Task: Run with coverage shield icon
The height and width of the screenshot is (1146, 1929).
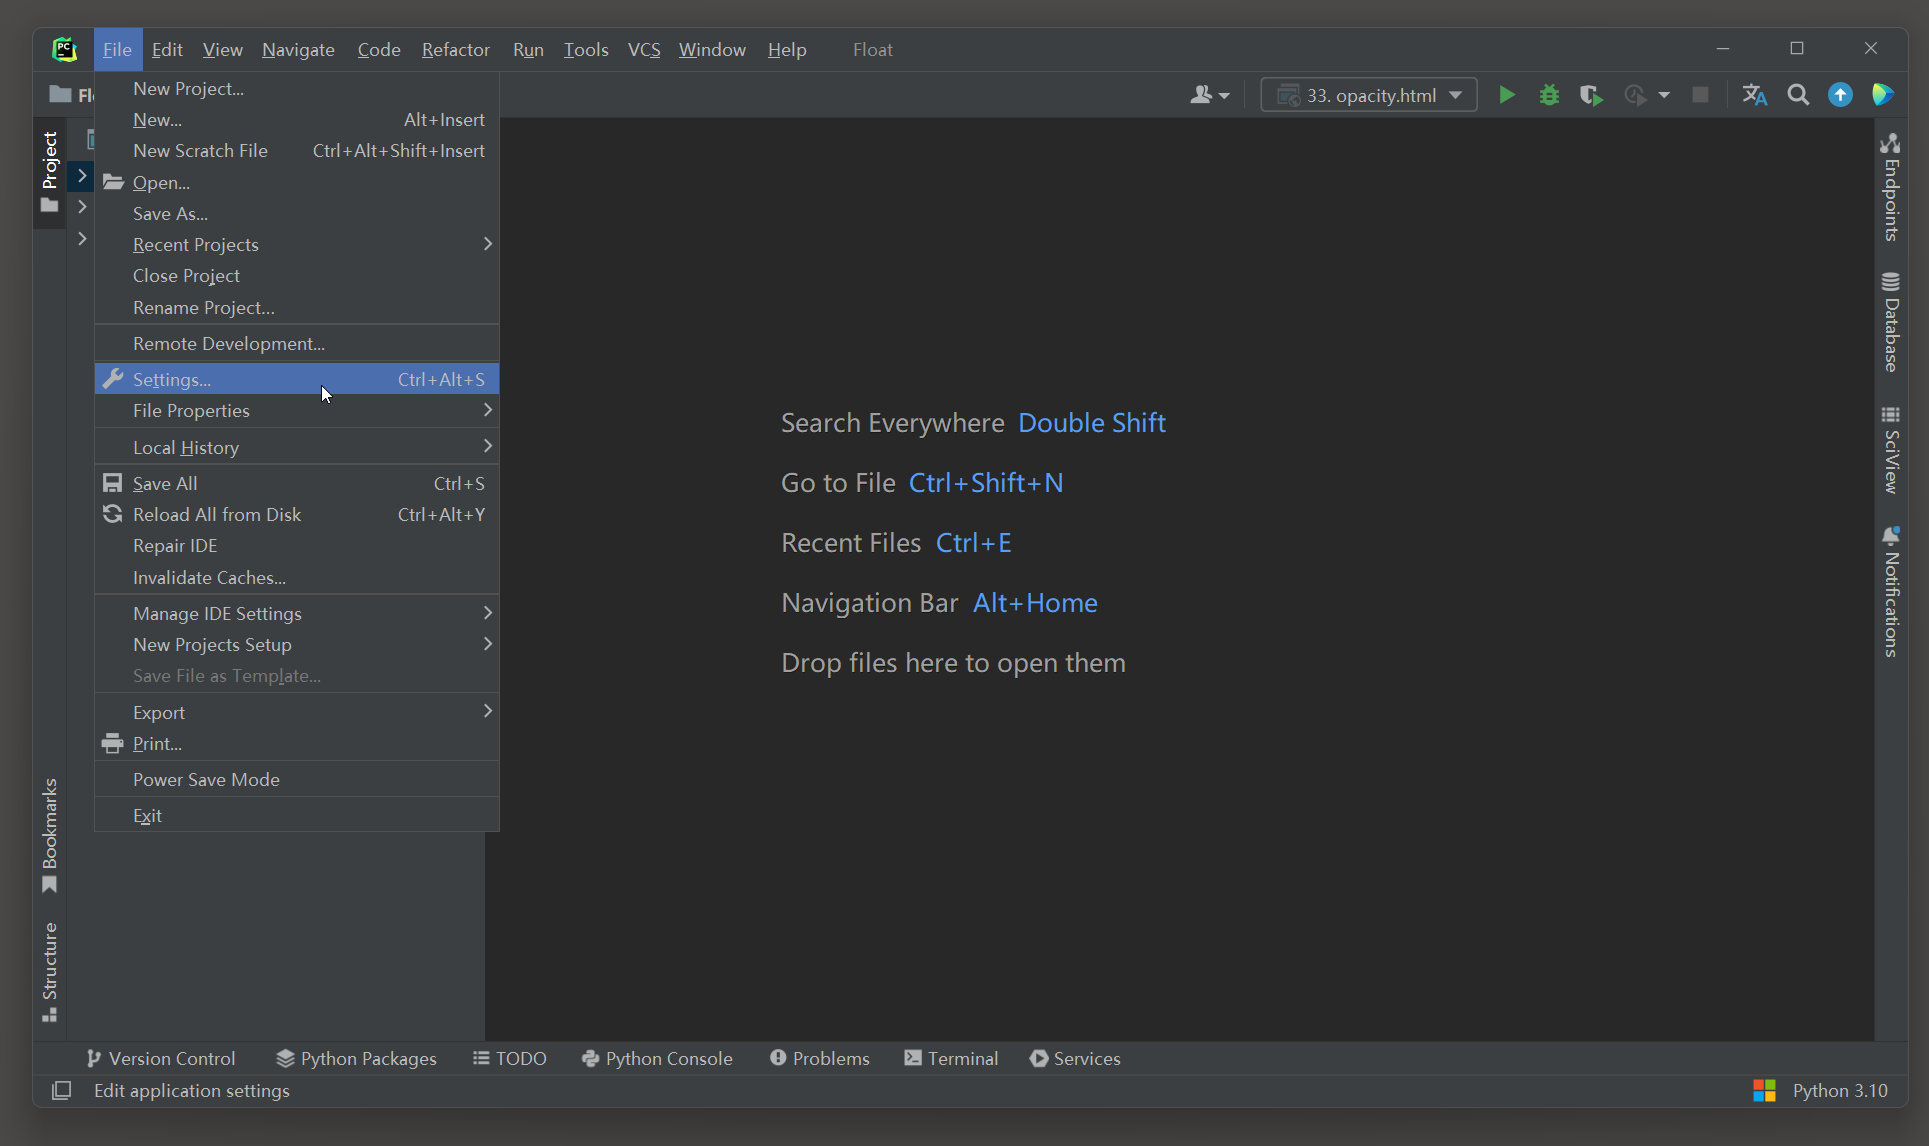Action: point(1591,95)
